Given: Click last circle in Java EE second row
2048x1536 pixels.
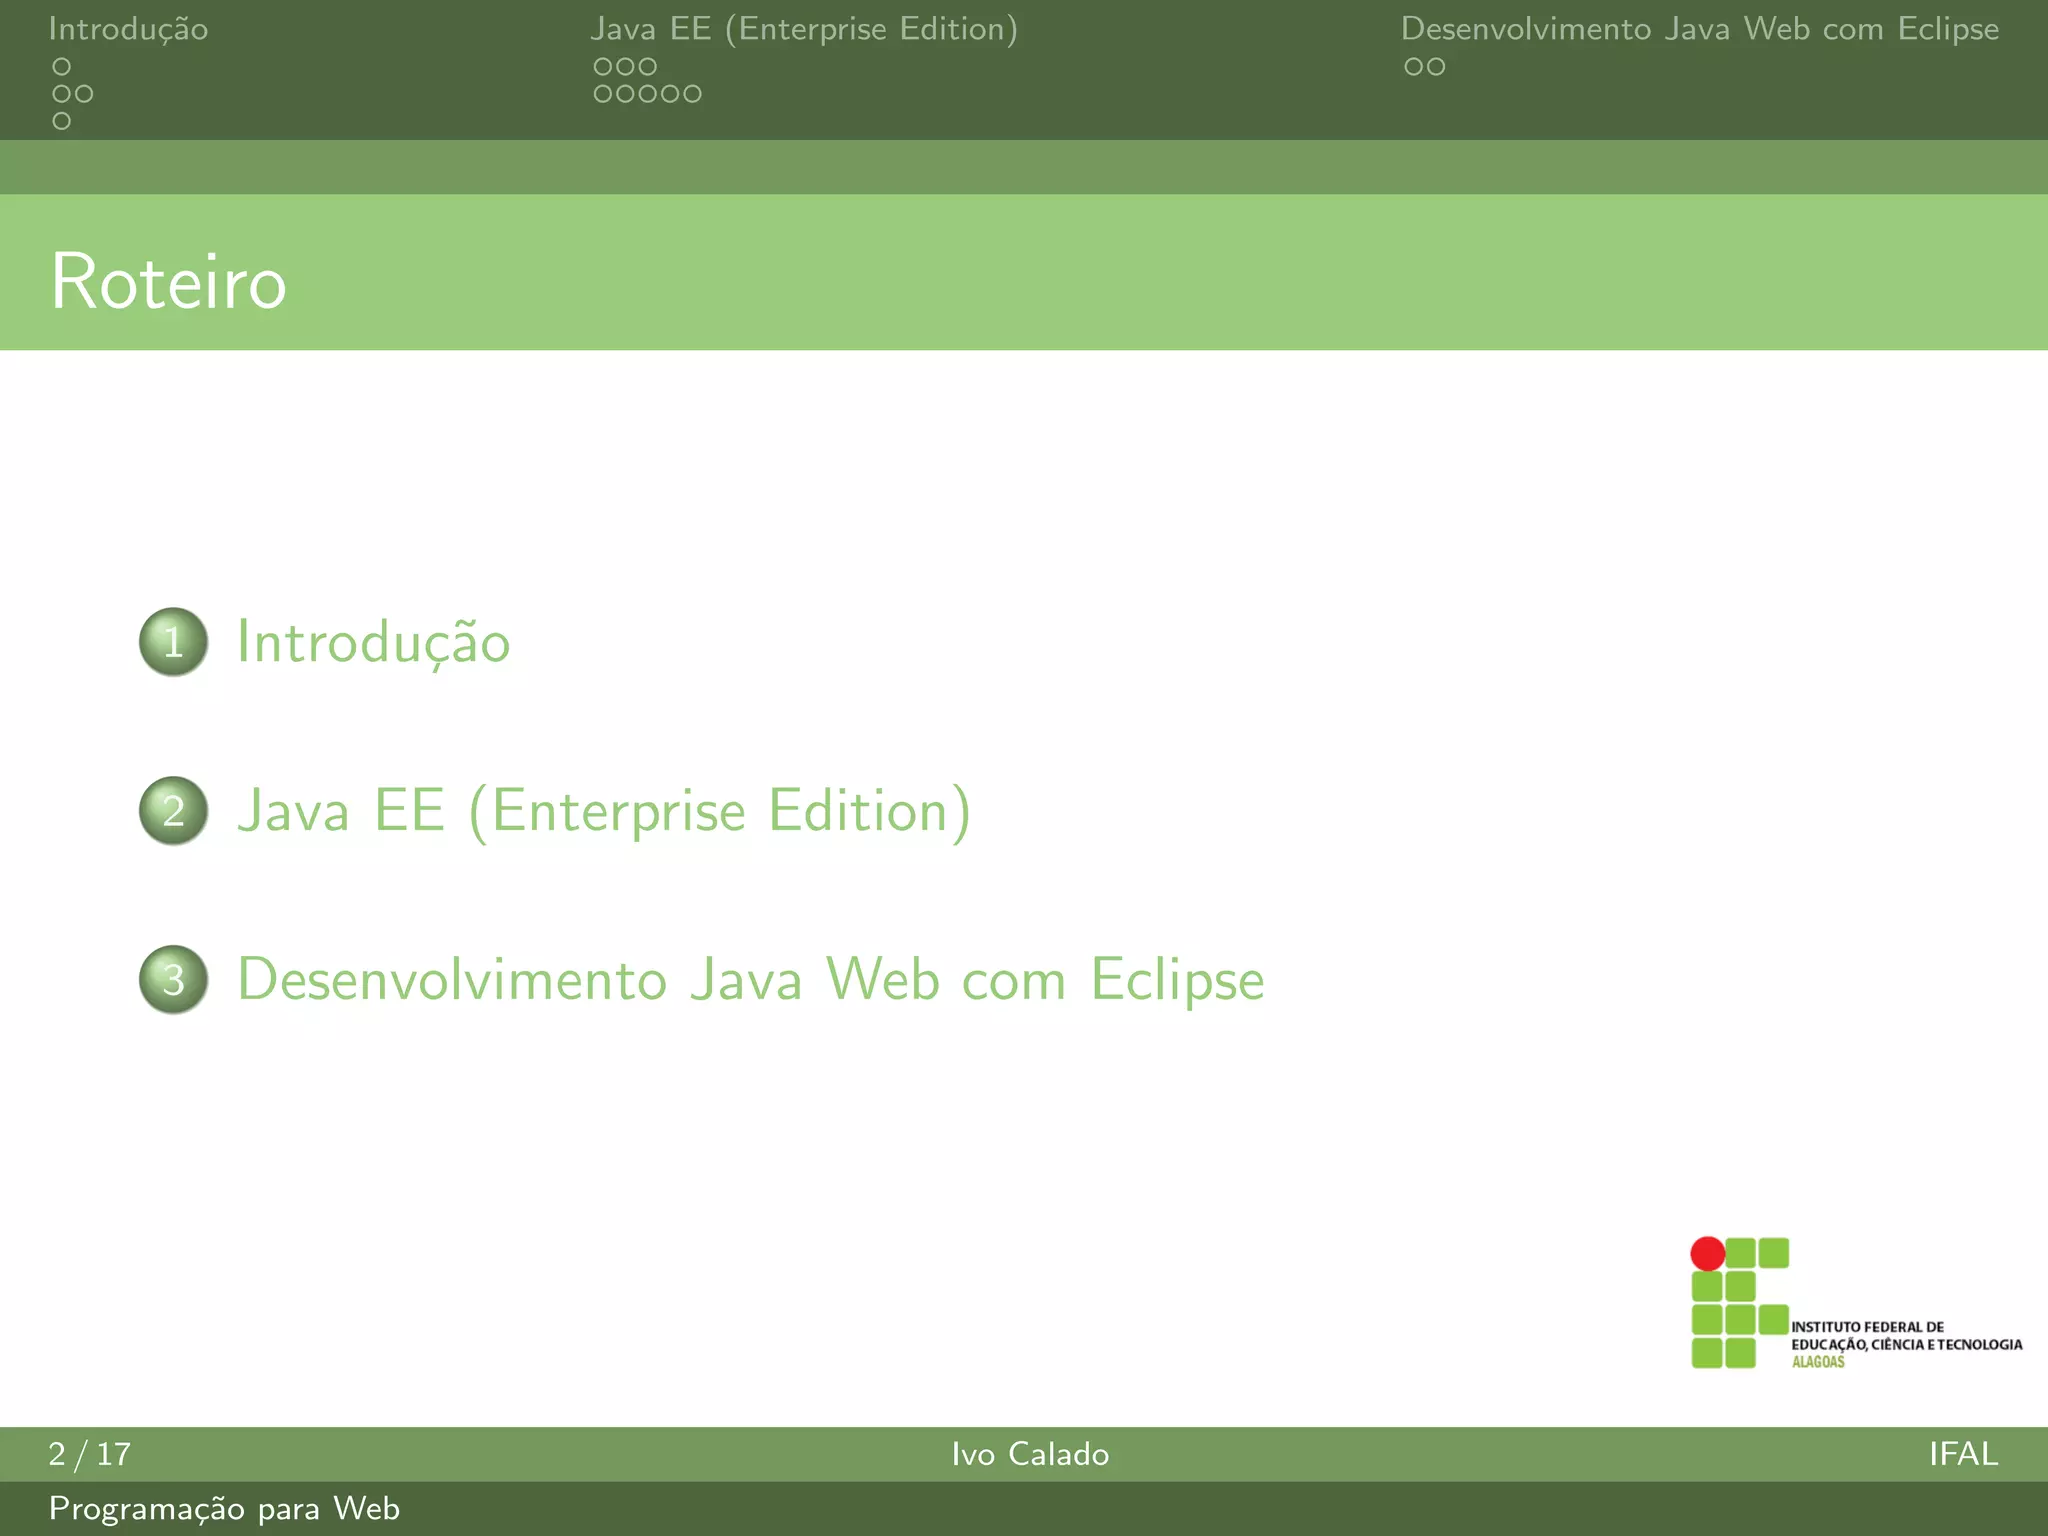Looking at the screenshot, I should (692, 94).
